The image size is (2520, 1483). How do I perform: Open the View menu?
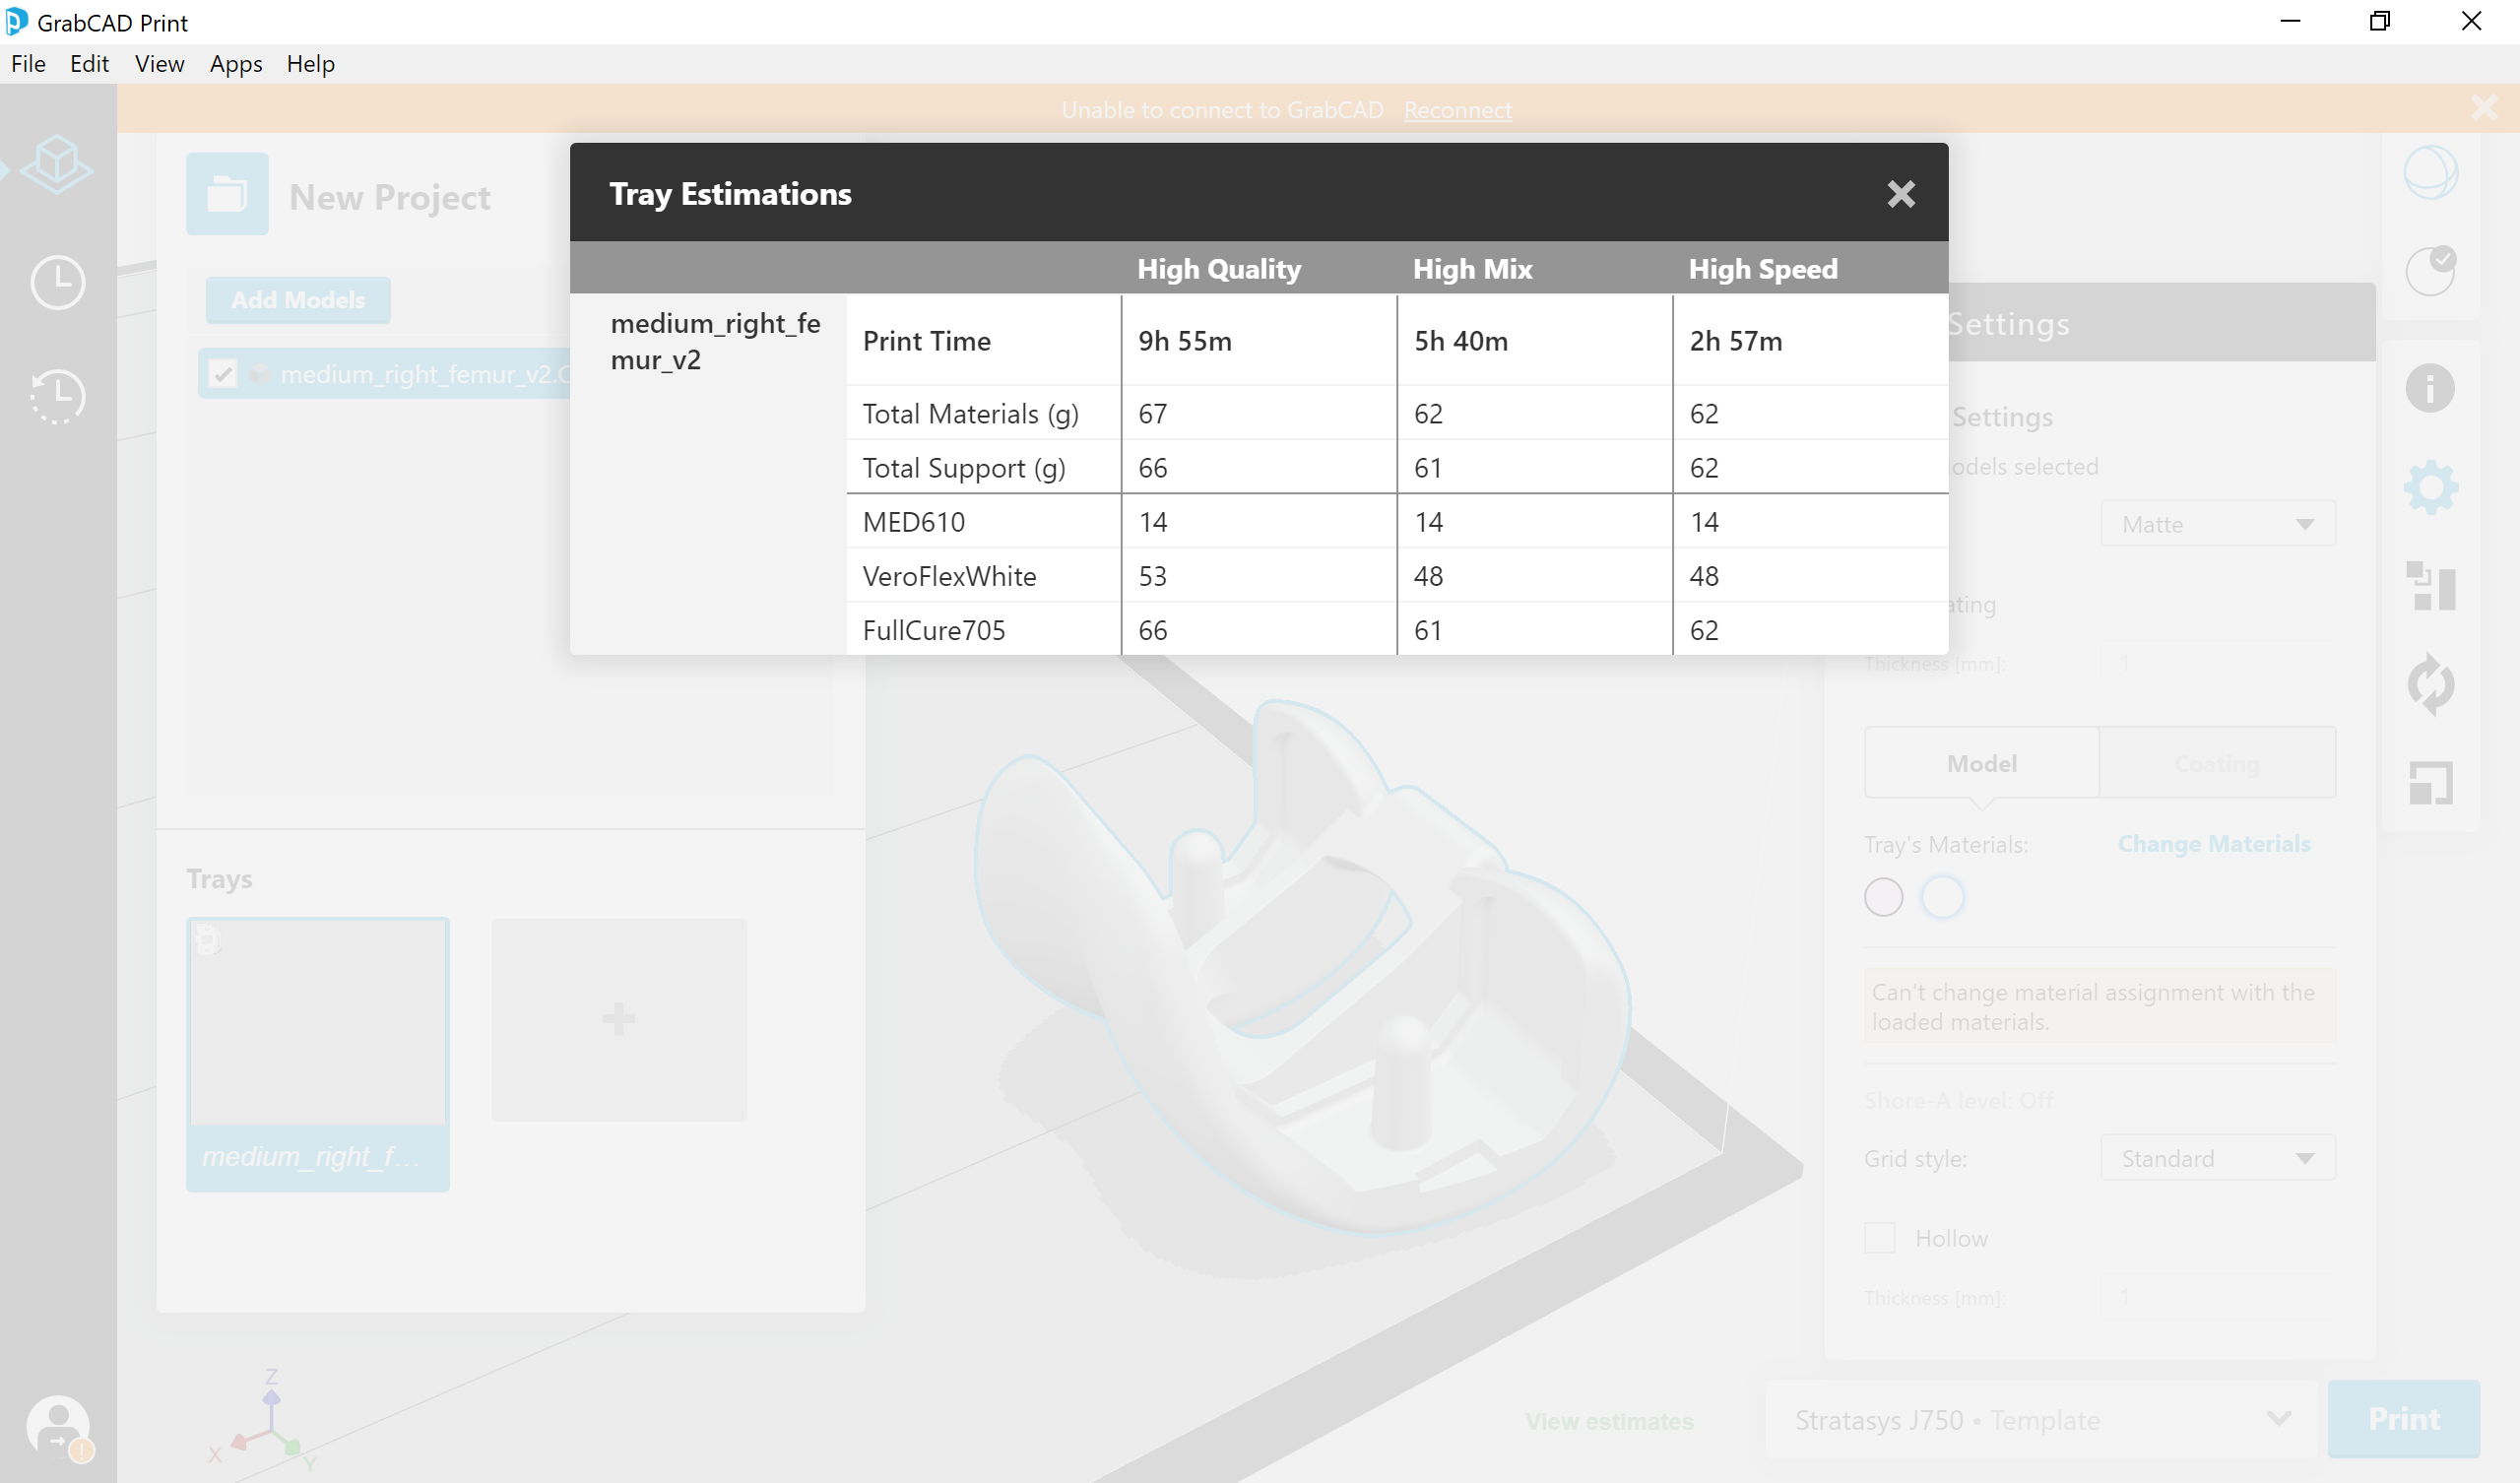coord(159,64)
